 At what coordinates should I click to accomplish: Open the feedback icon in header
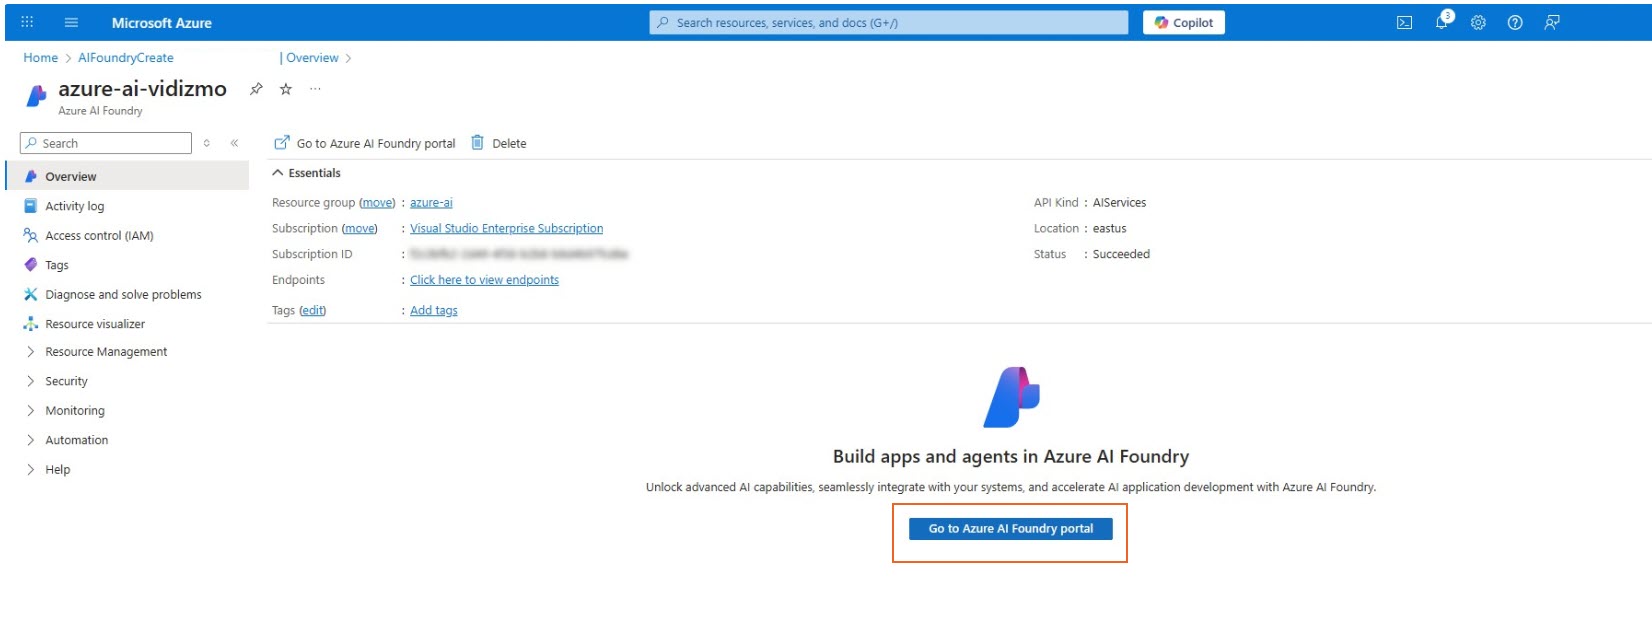1552,23
